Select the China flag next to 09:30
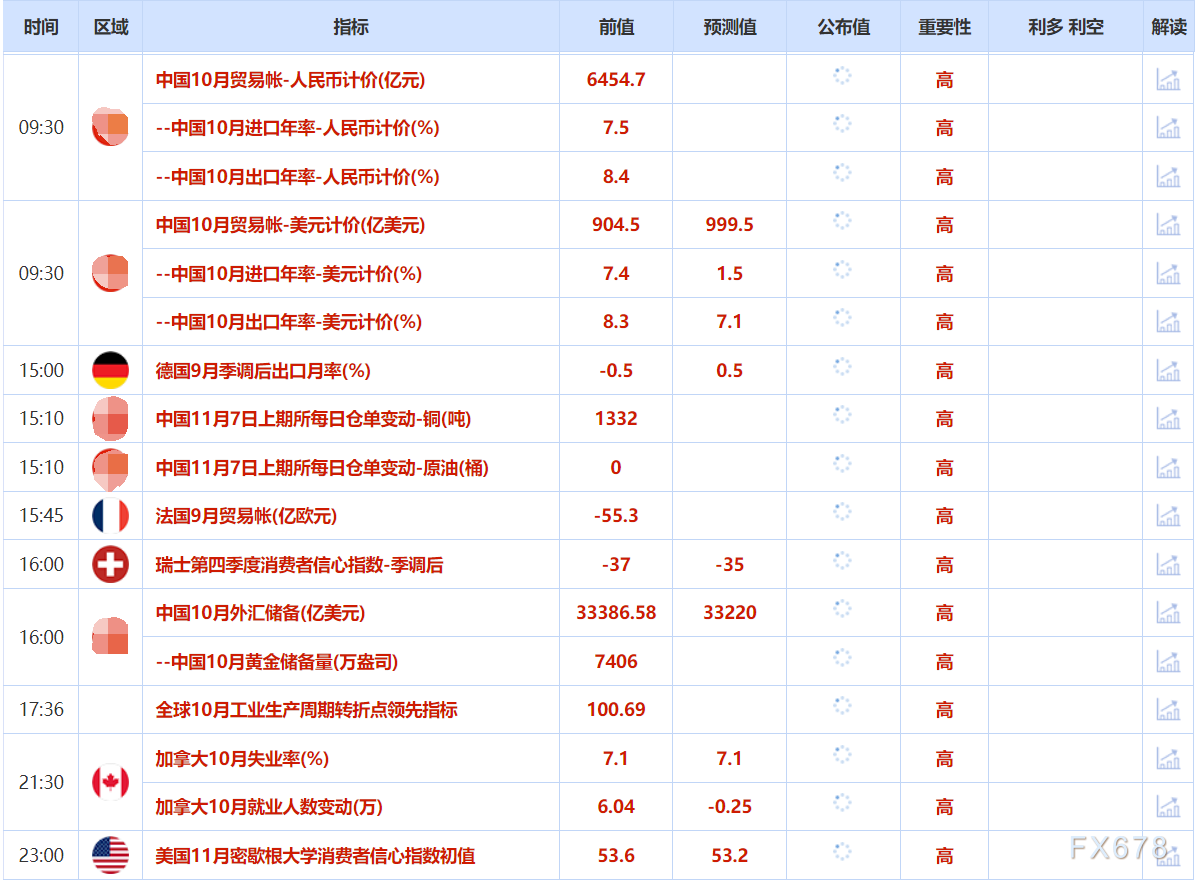Viewport: 1198px width, 883px height. tap(110, 128)
